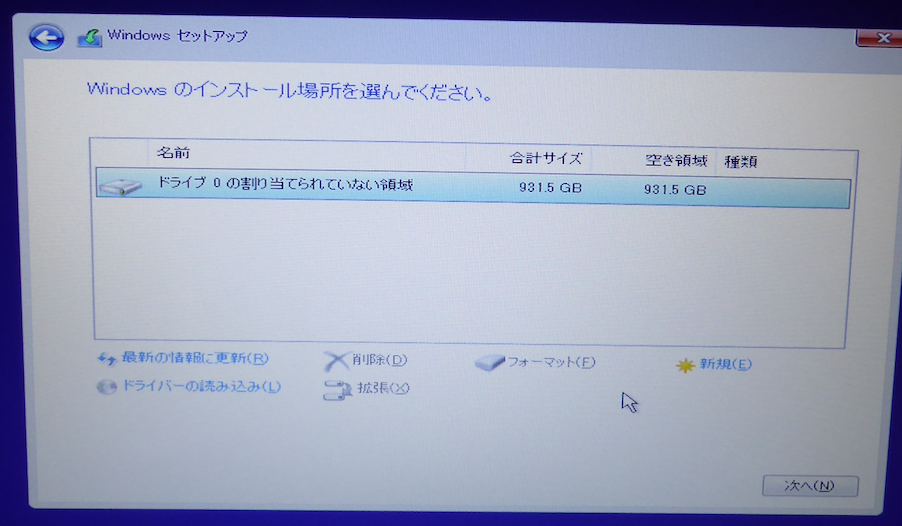
Task: Proceed with the 次へ(N) button
Action: click(x=810, y=486)
